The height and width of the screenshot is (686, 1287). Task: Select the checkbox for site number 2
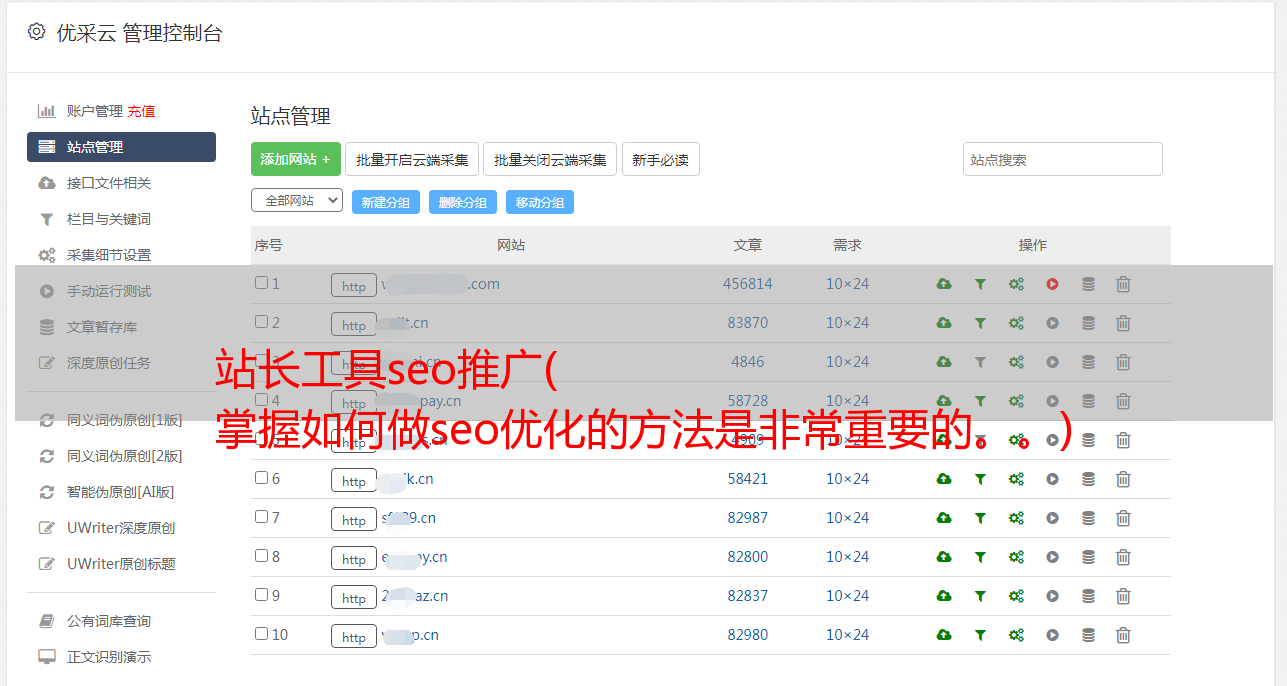click(x=261, y=322)
